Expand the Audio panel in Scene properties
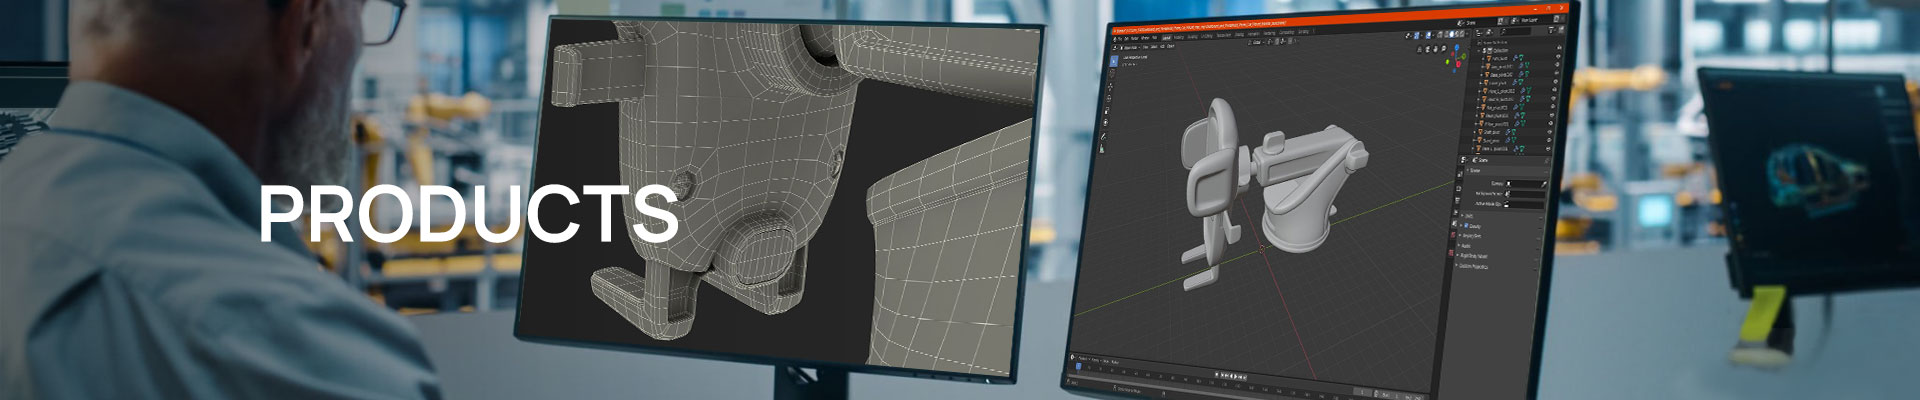 pyautogui.click(x=1467, y=246)
